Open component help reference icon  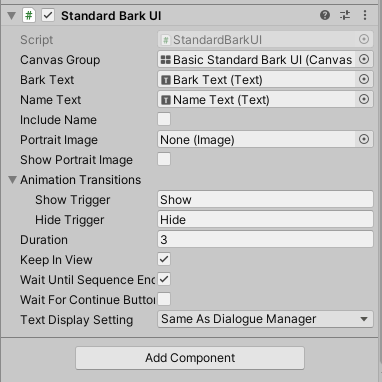click(x=325, y=15)
